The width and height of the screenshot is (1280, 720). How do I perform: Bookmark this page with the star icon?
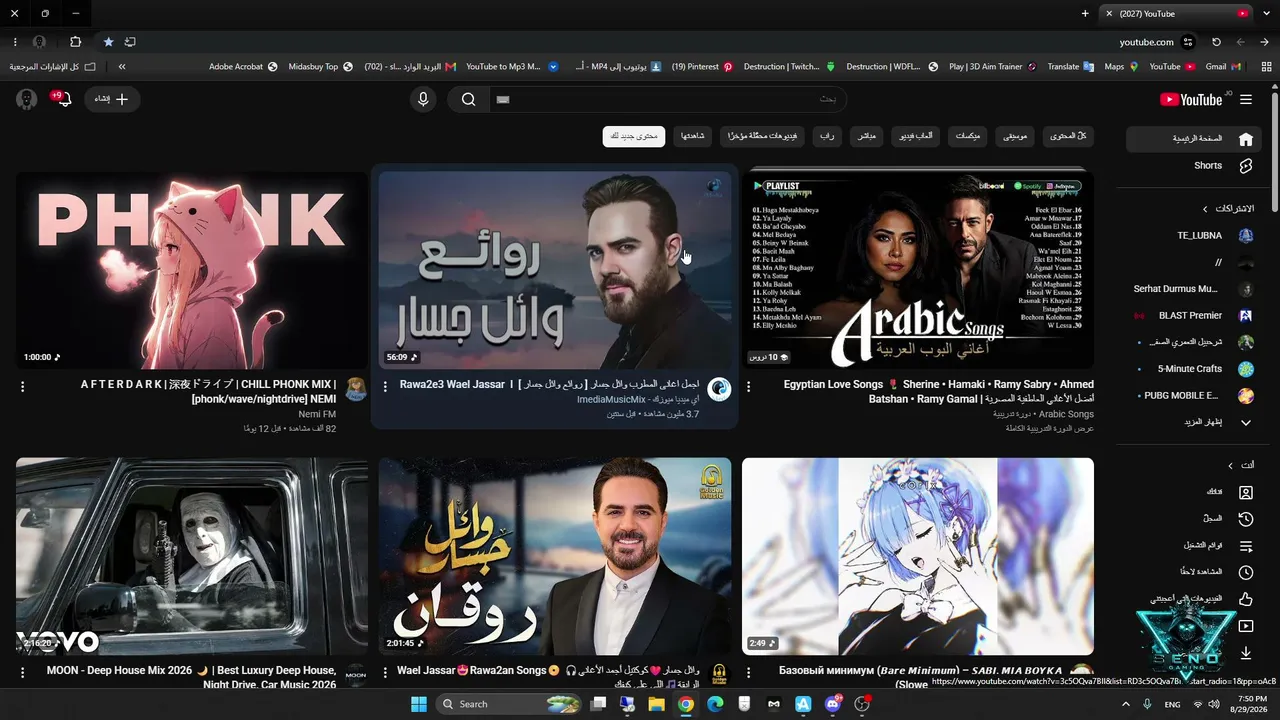pyautogui.click(x=108, y=42)
